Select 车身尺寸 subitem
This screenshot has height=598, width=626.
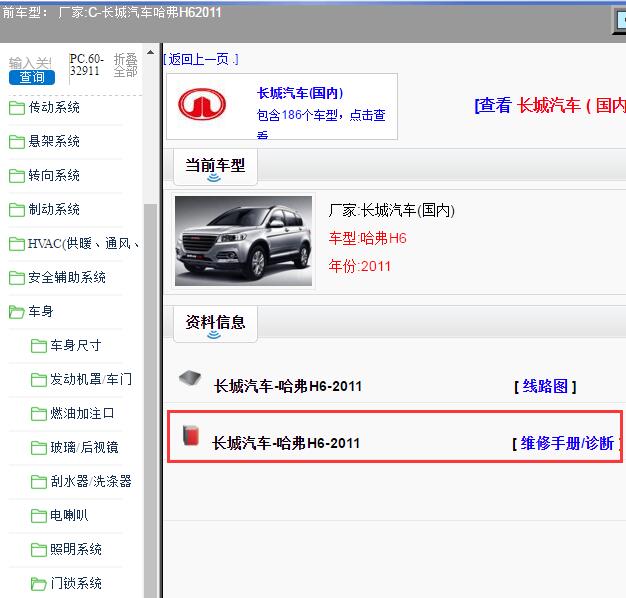76,345
